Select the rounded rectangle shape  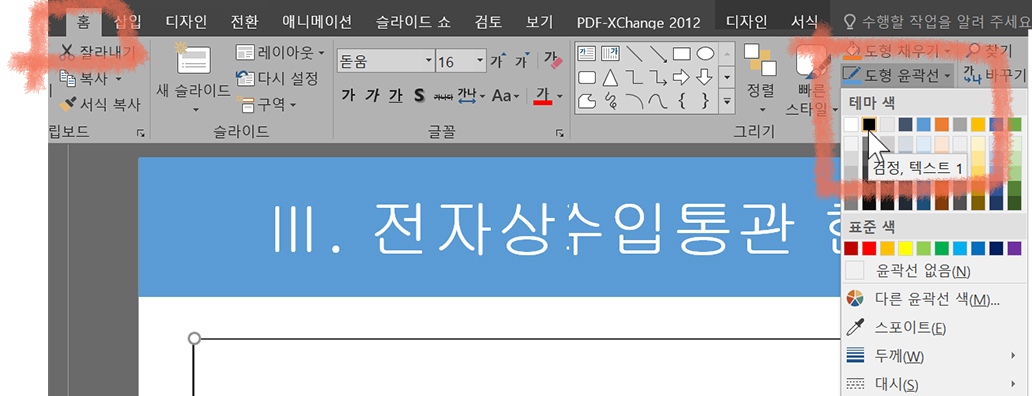(x=586, y=78)
